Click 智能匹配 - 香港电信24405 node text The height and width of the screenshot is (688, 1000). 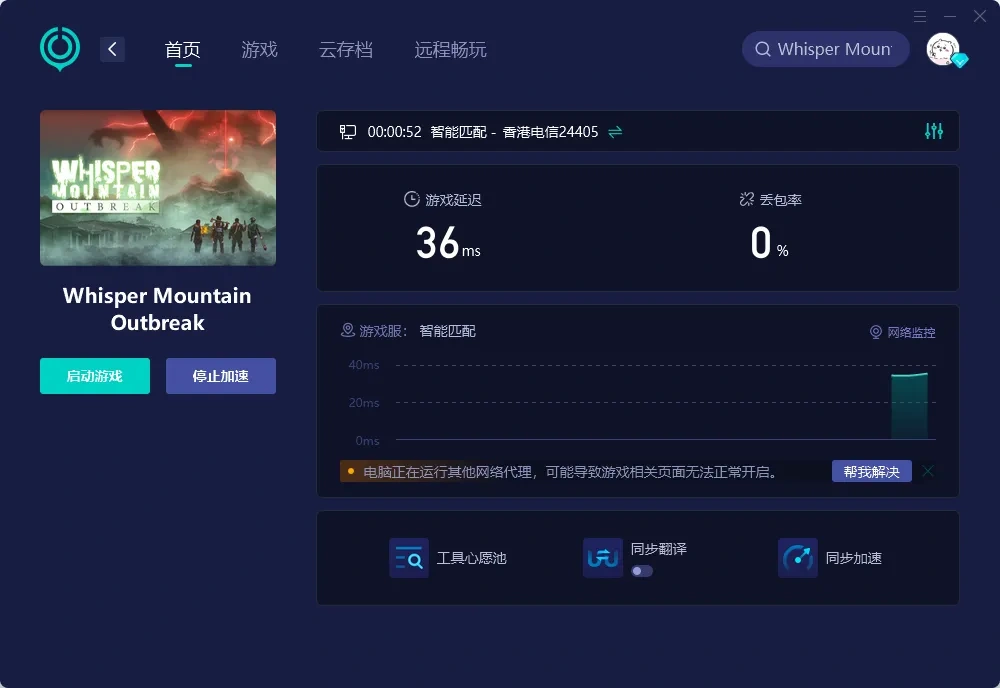pyautogui.click(x=514, y=132)
